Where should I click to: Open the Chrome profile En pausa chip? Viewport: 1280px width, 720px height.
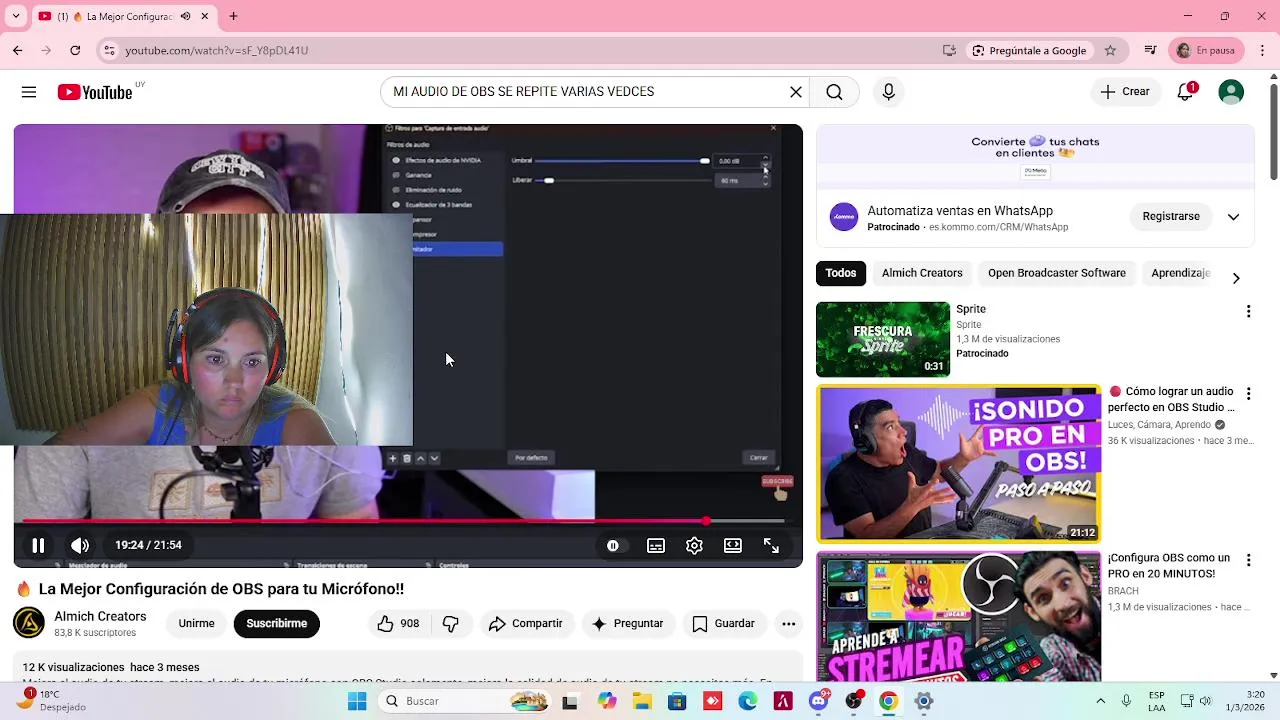[x=1206, y=50]
